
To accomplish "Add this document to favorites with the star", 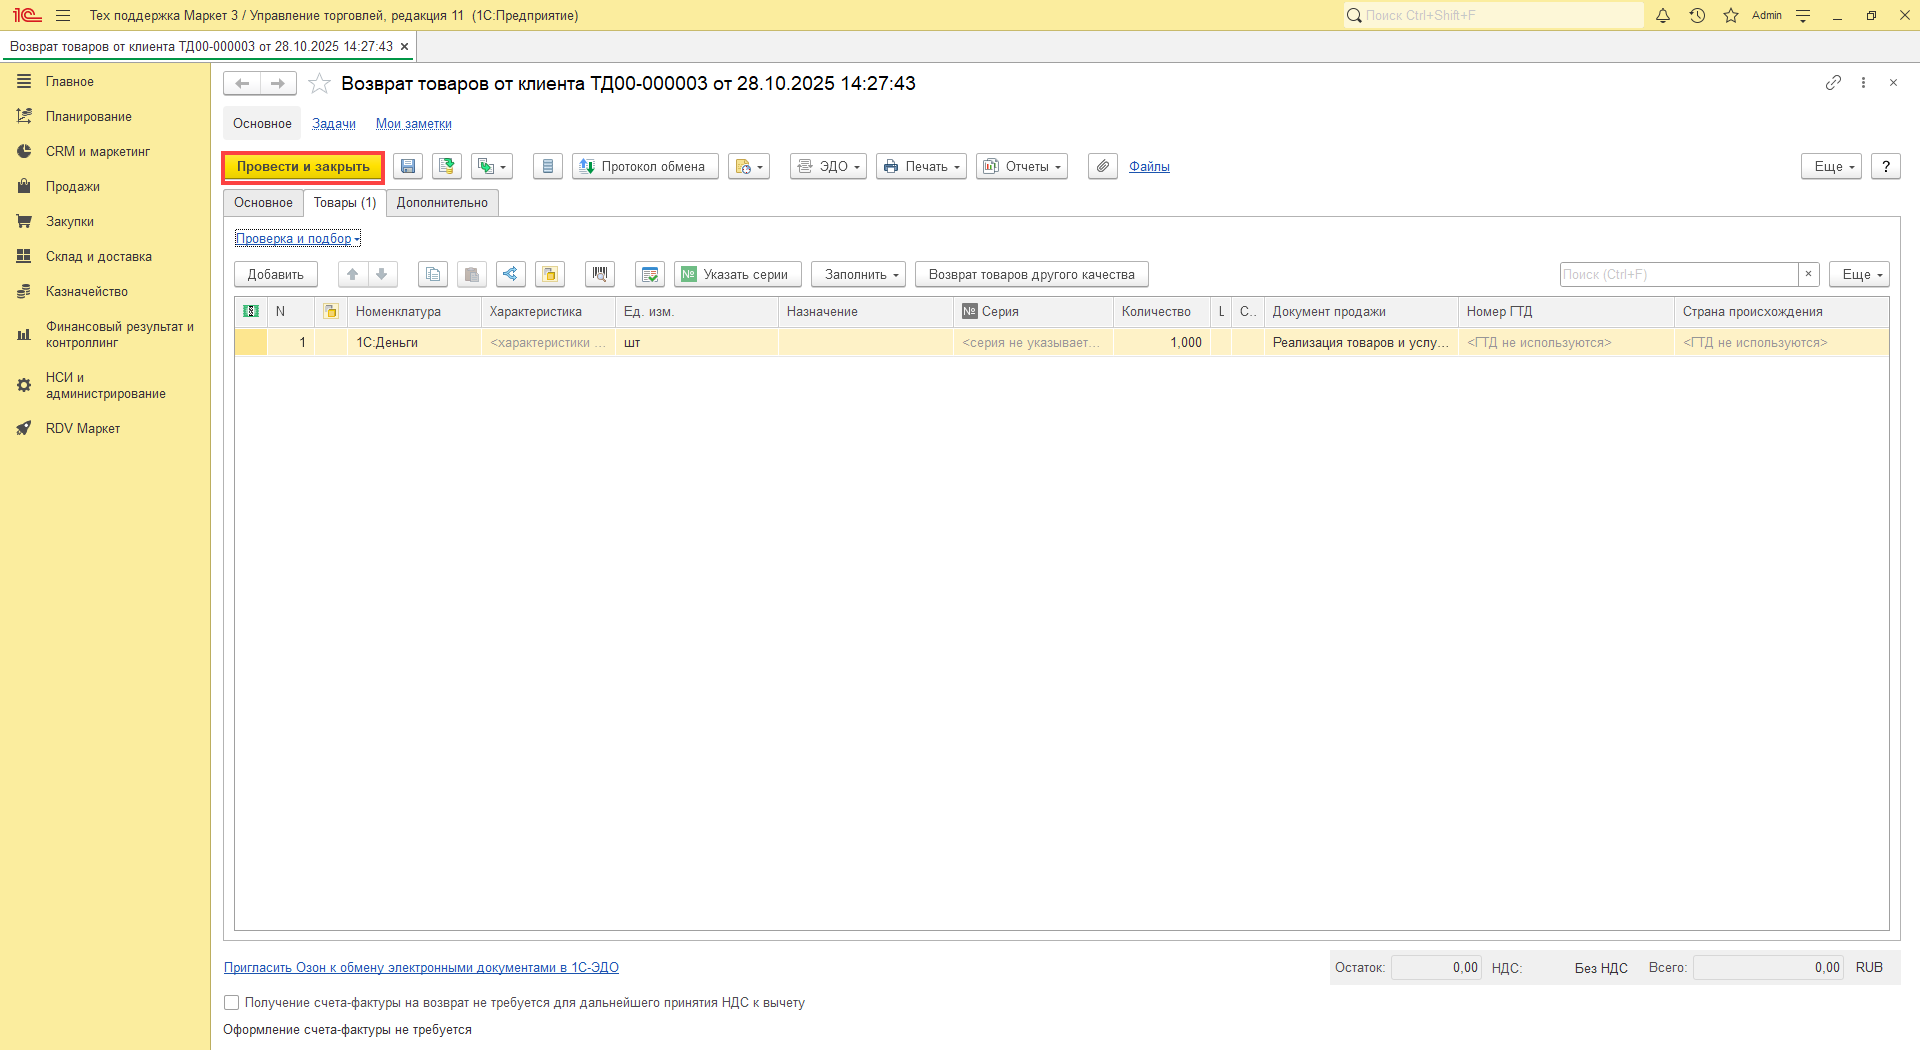I will (319, 83).
